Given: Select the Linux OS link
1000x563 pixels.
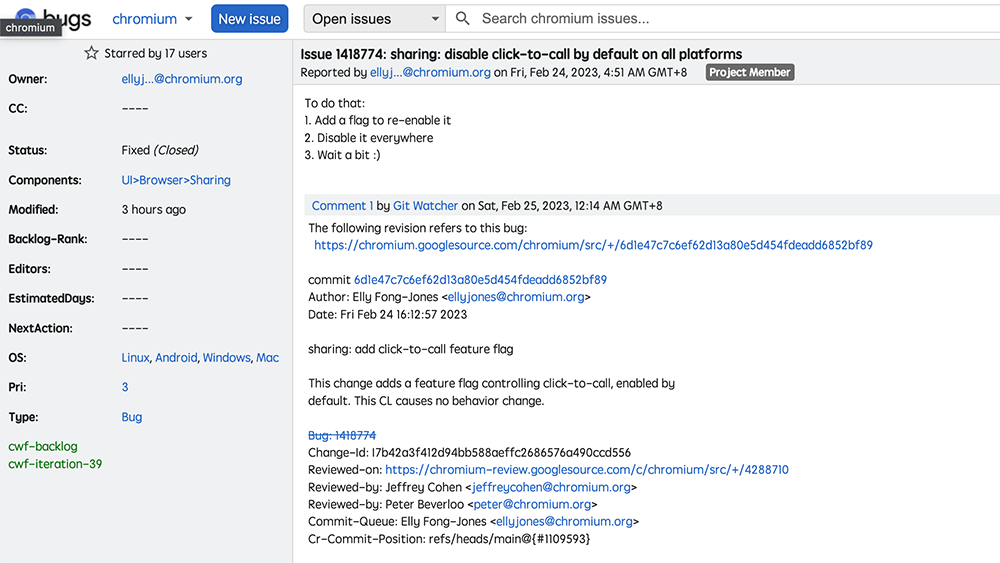Looking at the screenshot, I should pos(135,358).
